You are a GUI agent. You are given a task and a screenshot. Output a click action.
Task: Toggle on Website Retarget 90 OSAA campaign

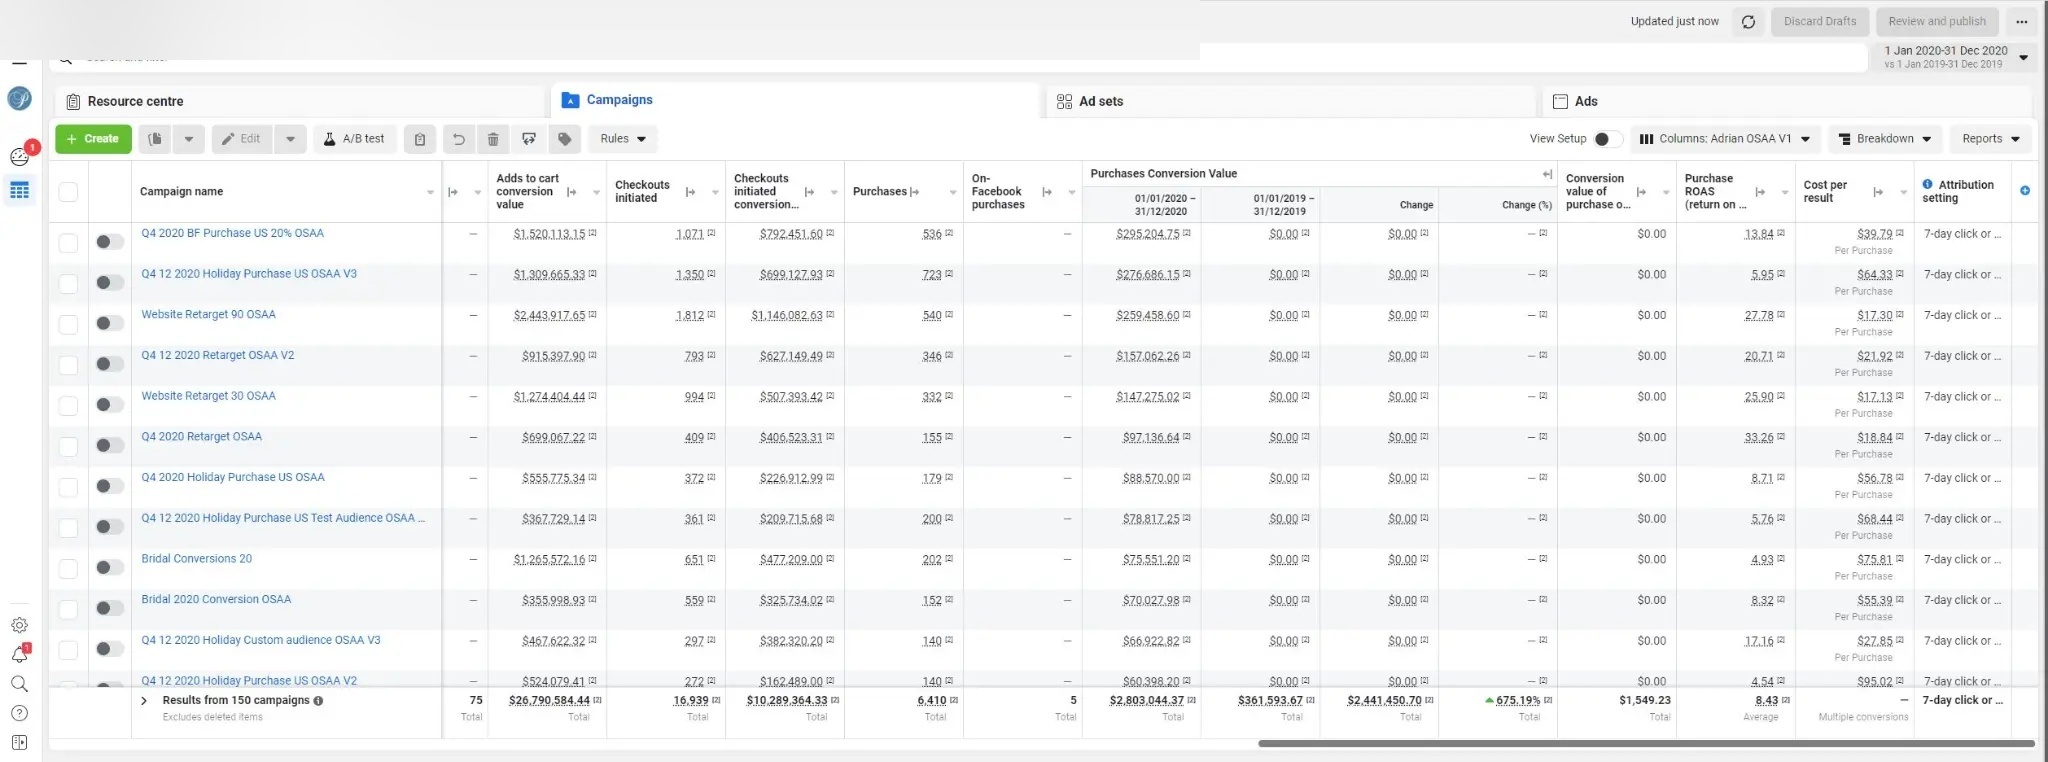click(x=109, y=323)
